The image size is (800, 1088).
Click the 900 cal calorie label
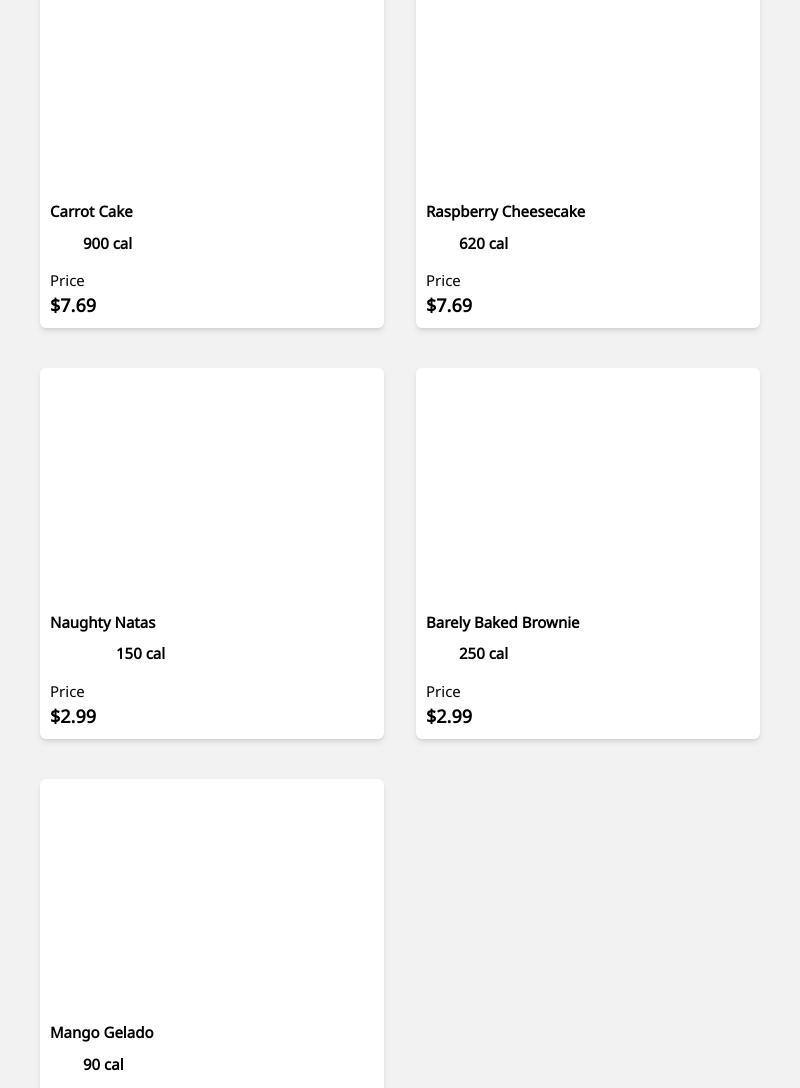(108, 244)
